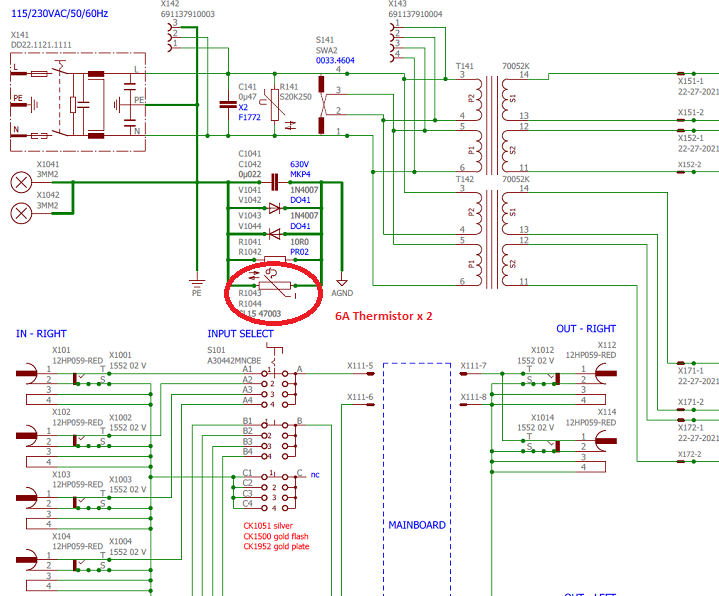Click the X103 input jack symbol

pos(27,498)
